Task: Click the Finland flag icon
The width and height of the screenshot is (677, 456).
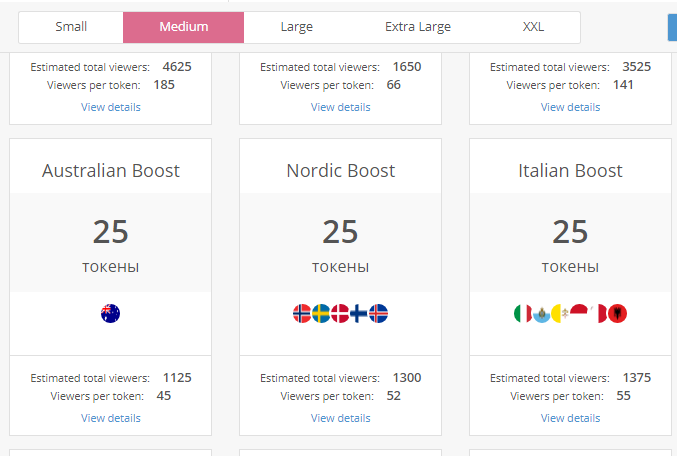Action: 359,314
